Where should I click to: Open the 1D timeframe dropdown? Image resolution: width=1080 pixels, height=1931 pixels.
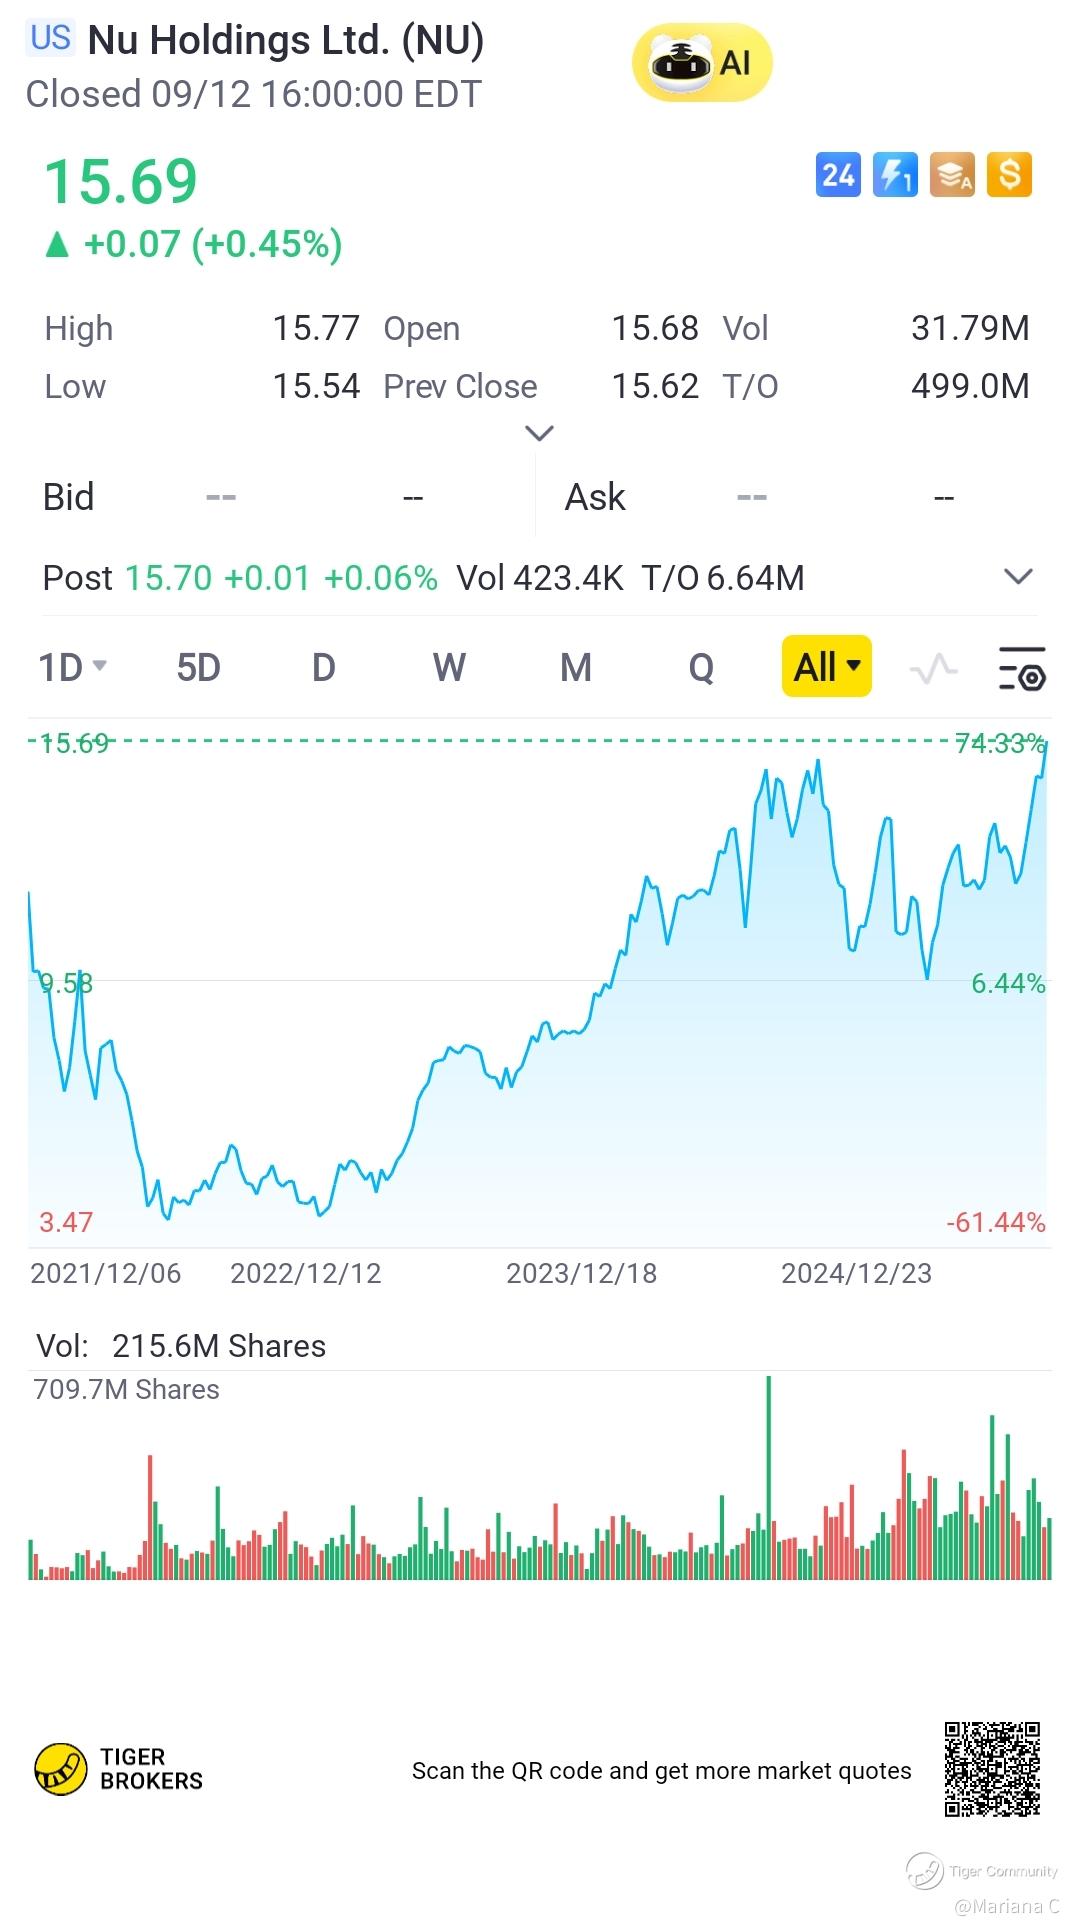coord(72,667)
